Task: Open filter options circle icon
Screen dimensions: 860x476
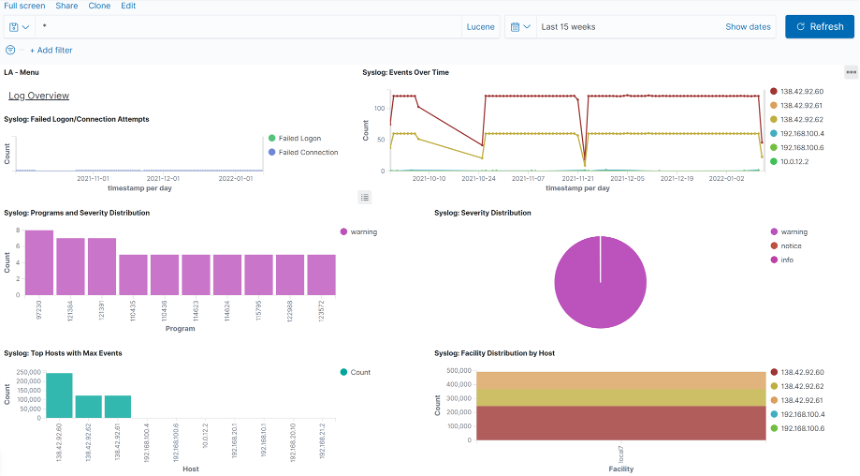Action: pos(10,50)
